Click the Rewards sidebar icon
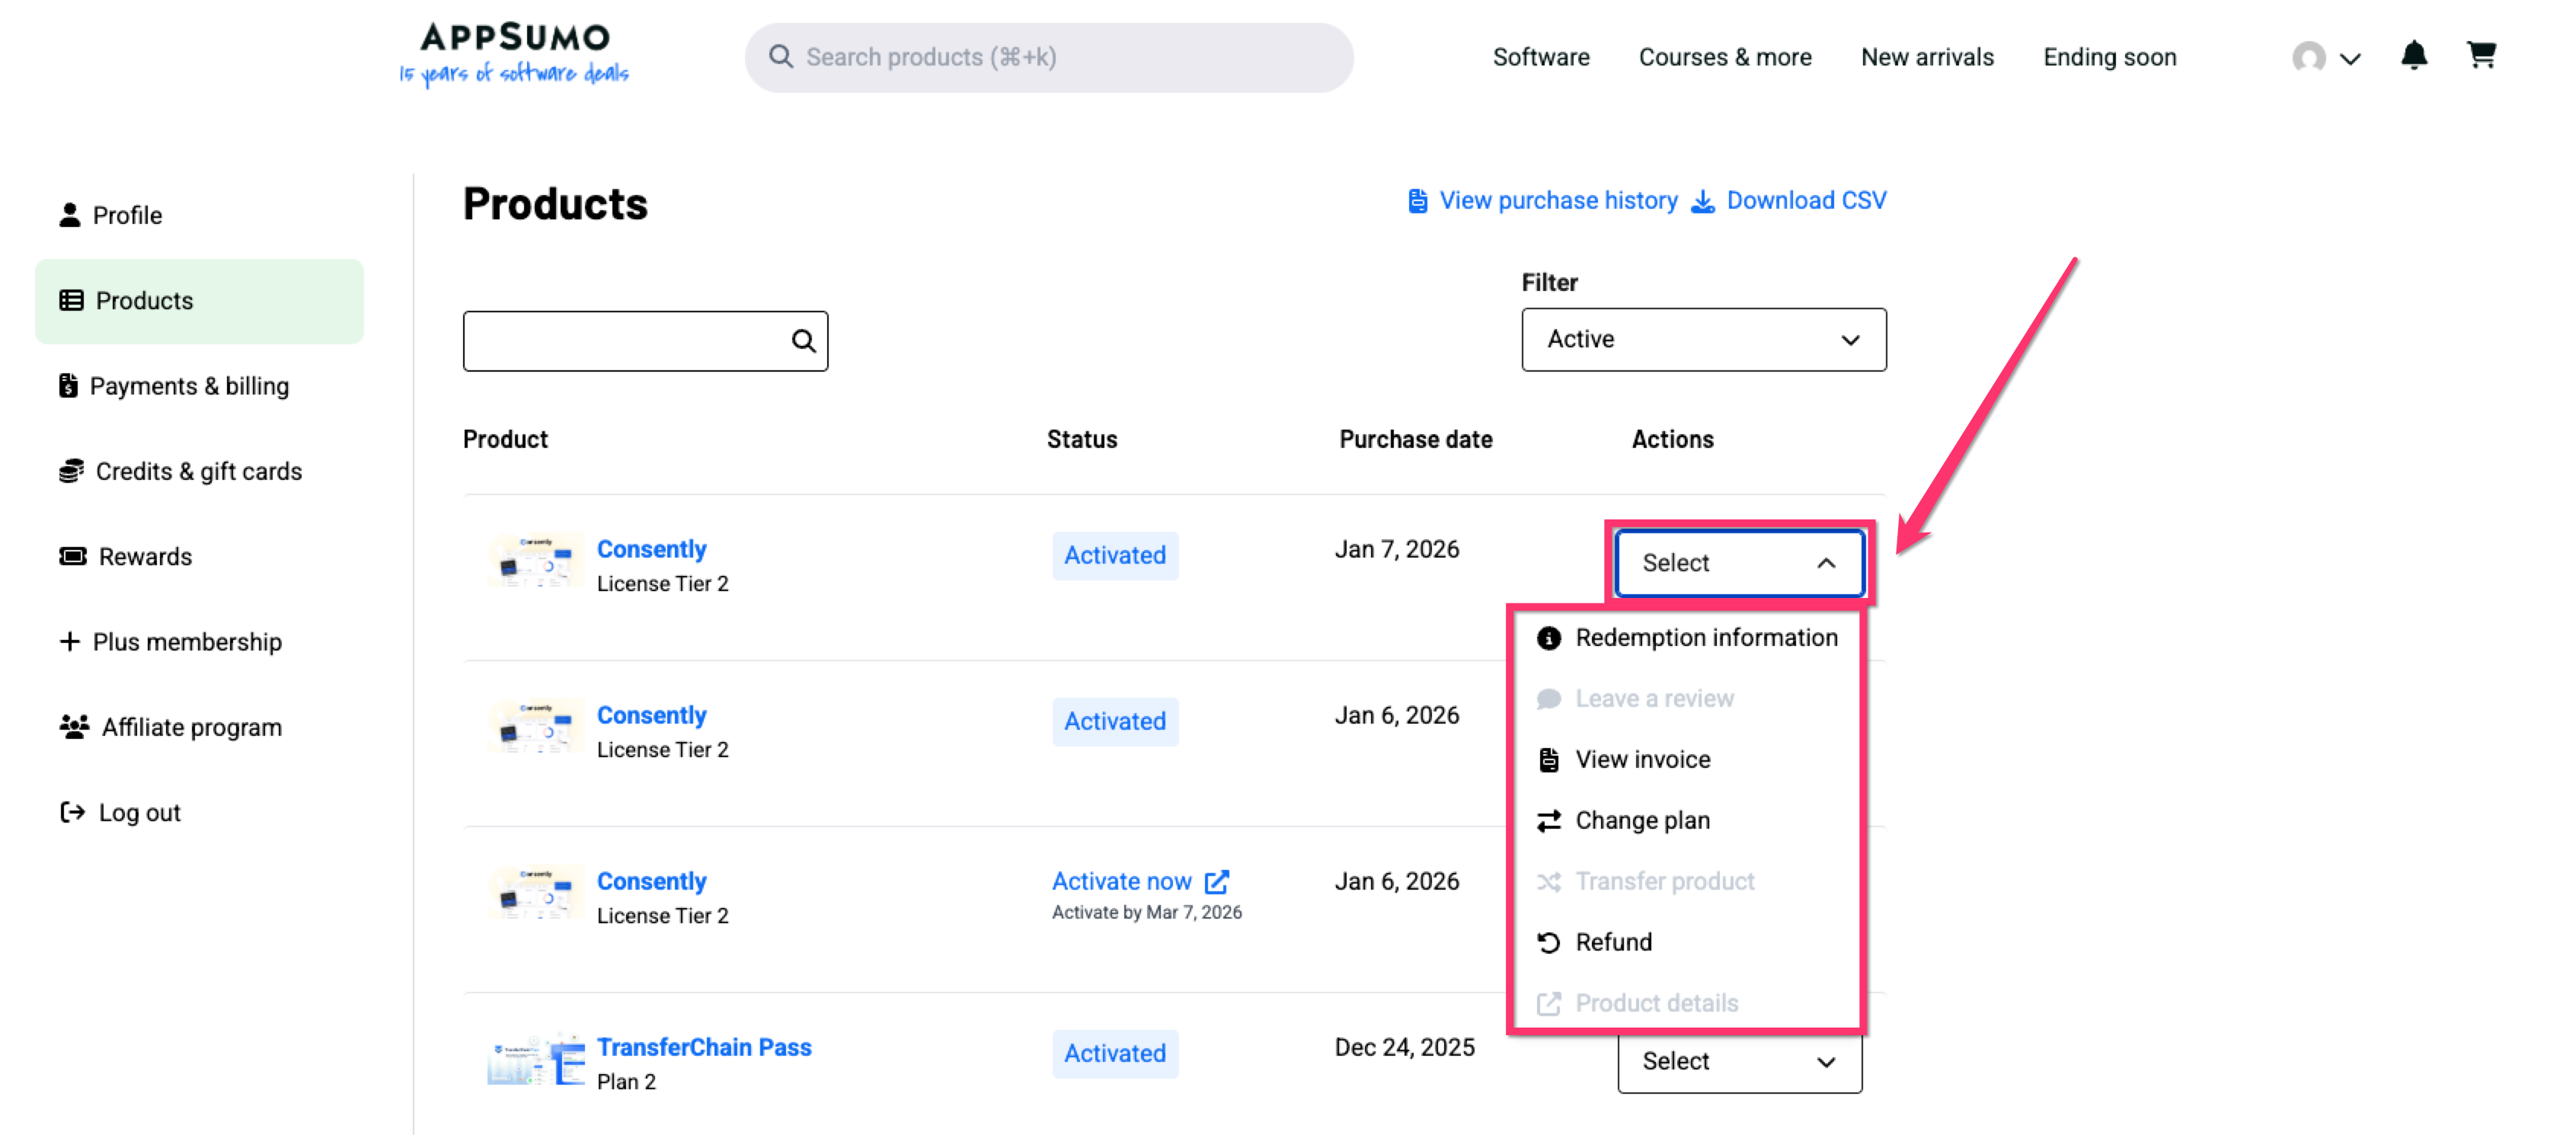 coord(72,556)
